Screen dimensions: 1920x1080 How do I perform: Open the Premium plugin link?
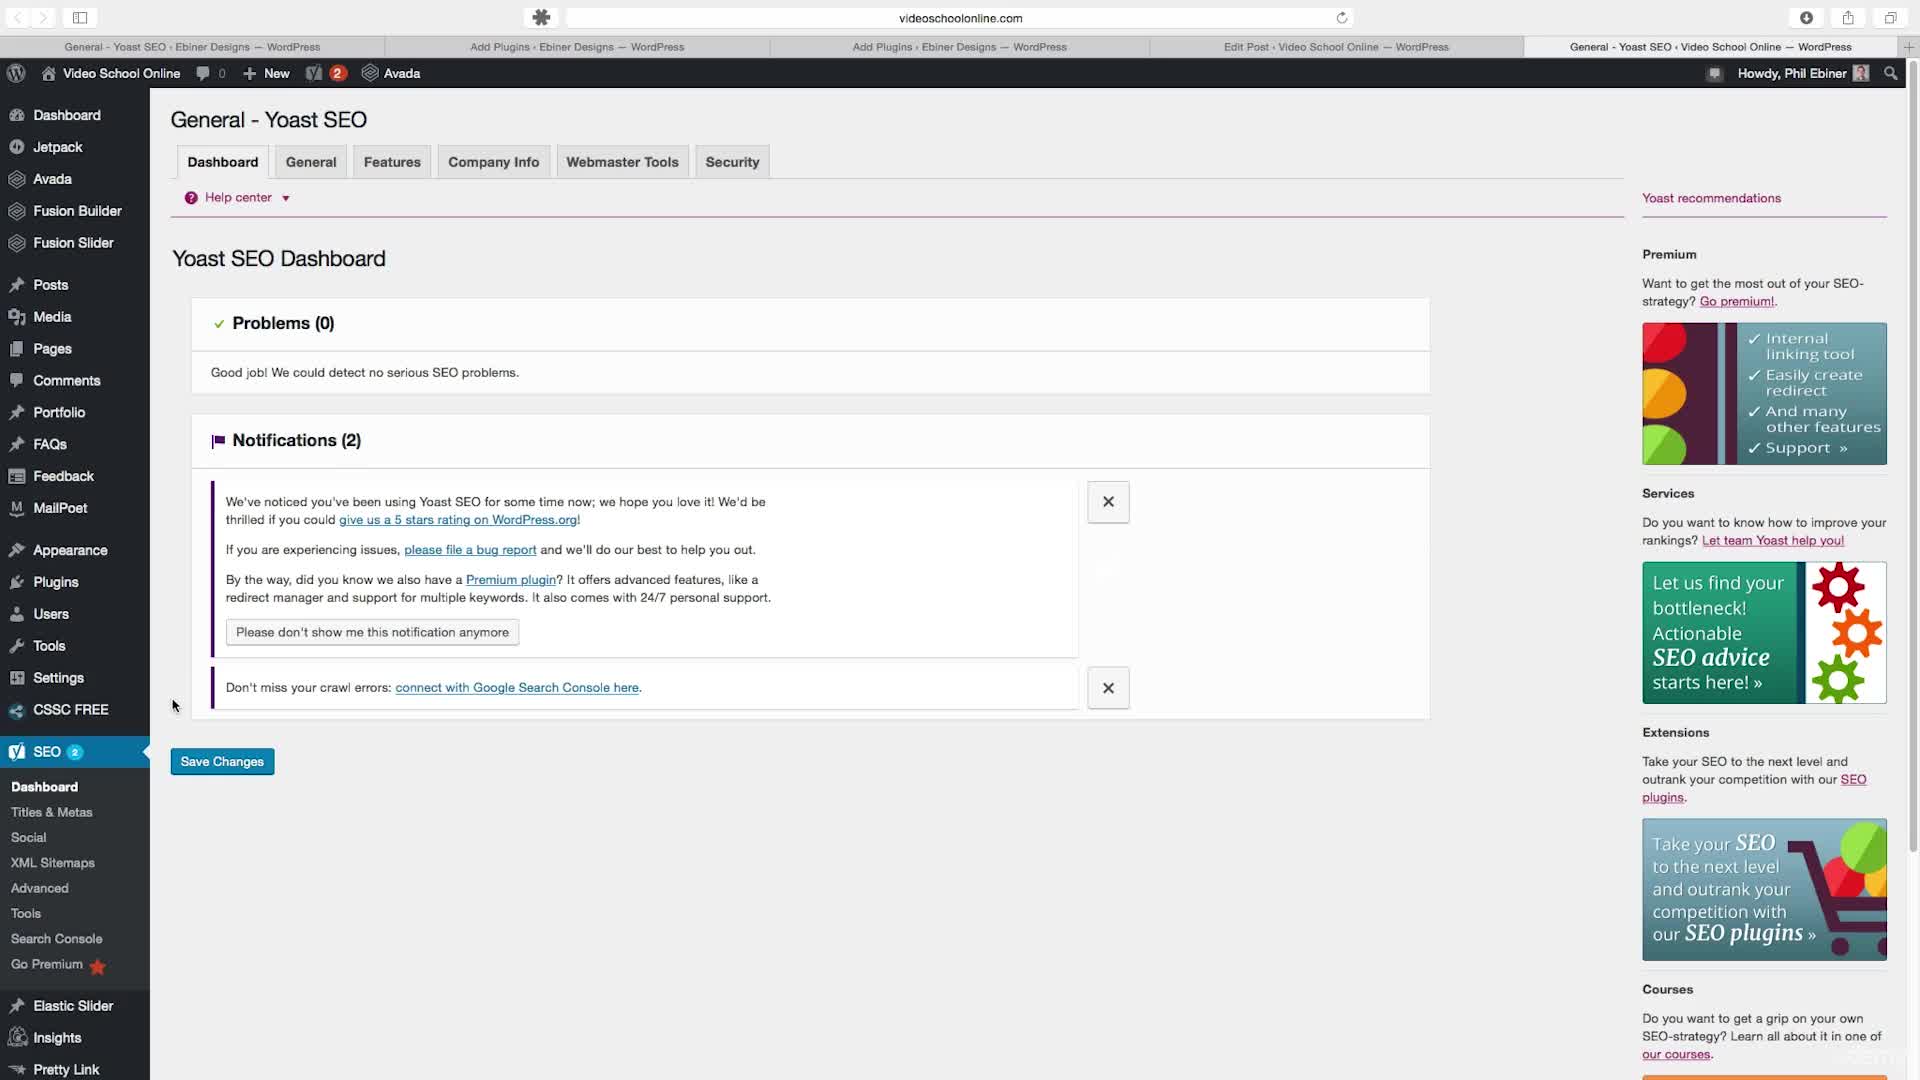pyautogui.click(x=511, y=580)
